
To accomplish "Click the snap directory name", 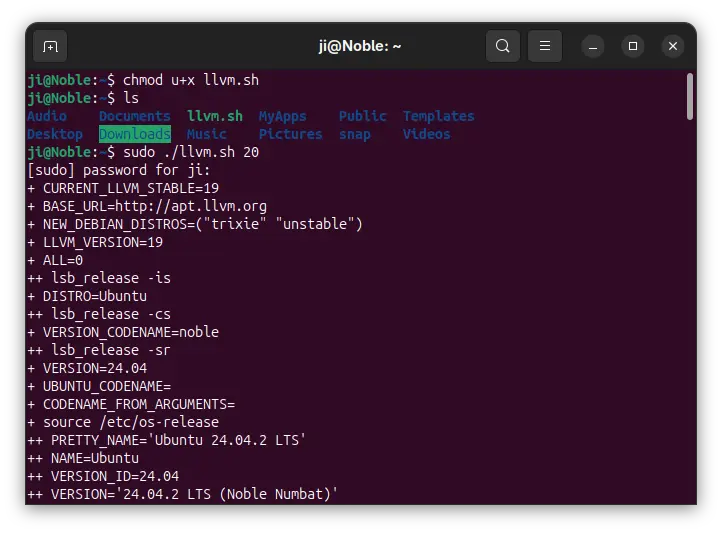I will [x=355, y=134].
